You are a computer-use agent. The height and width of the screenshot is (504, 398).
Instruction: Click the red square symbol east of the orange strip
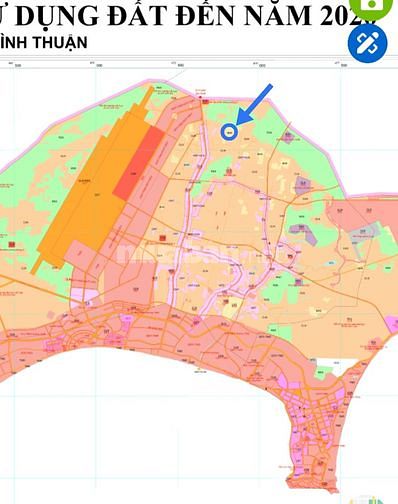tap(162, 238)
